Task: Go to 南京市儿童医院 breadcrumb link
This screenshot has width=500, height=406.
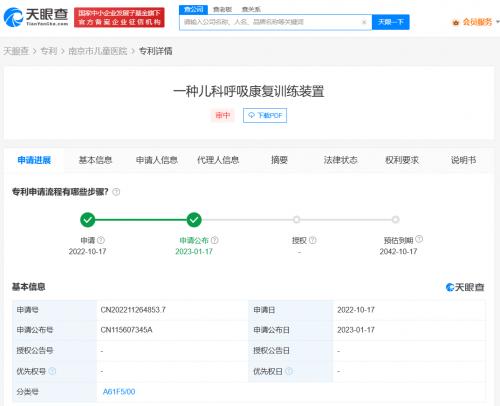Action: point(98,51)
